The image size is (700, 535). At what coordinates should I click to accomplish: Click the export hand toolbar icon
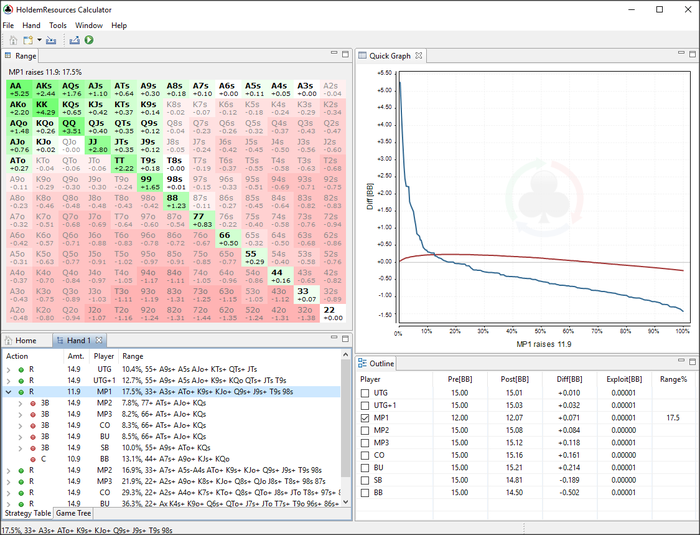(x=75, y=40)
